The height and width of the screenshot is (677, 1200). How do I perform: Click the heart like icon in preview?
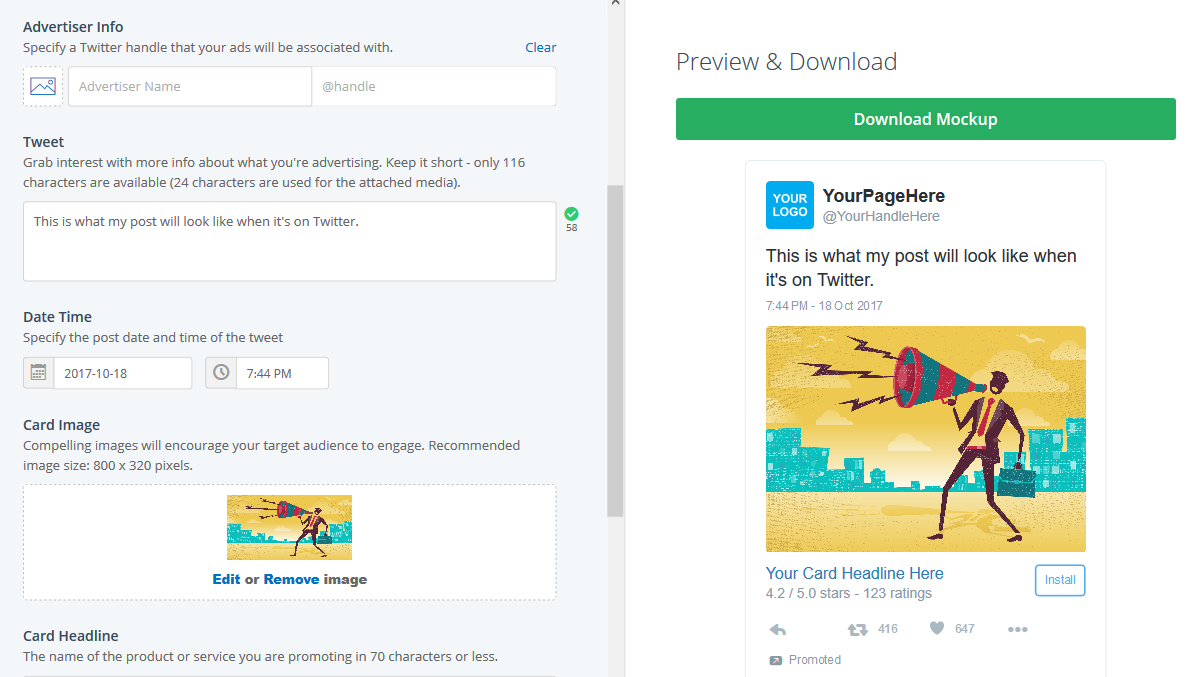point(937,629)
